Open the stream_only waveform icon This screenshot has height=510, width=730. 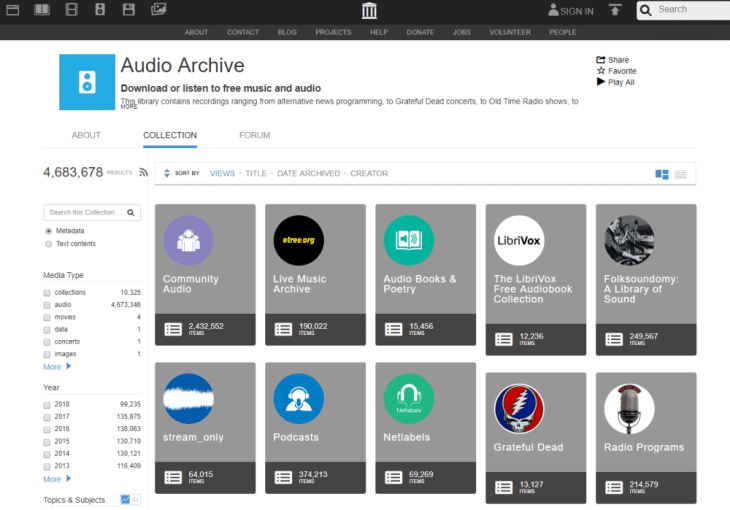tap(189, 399)
